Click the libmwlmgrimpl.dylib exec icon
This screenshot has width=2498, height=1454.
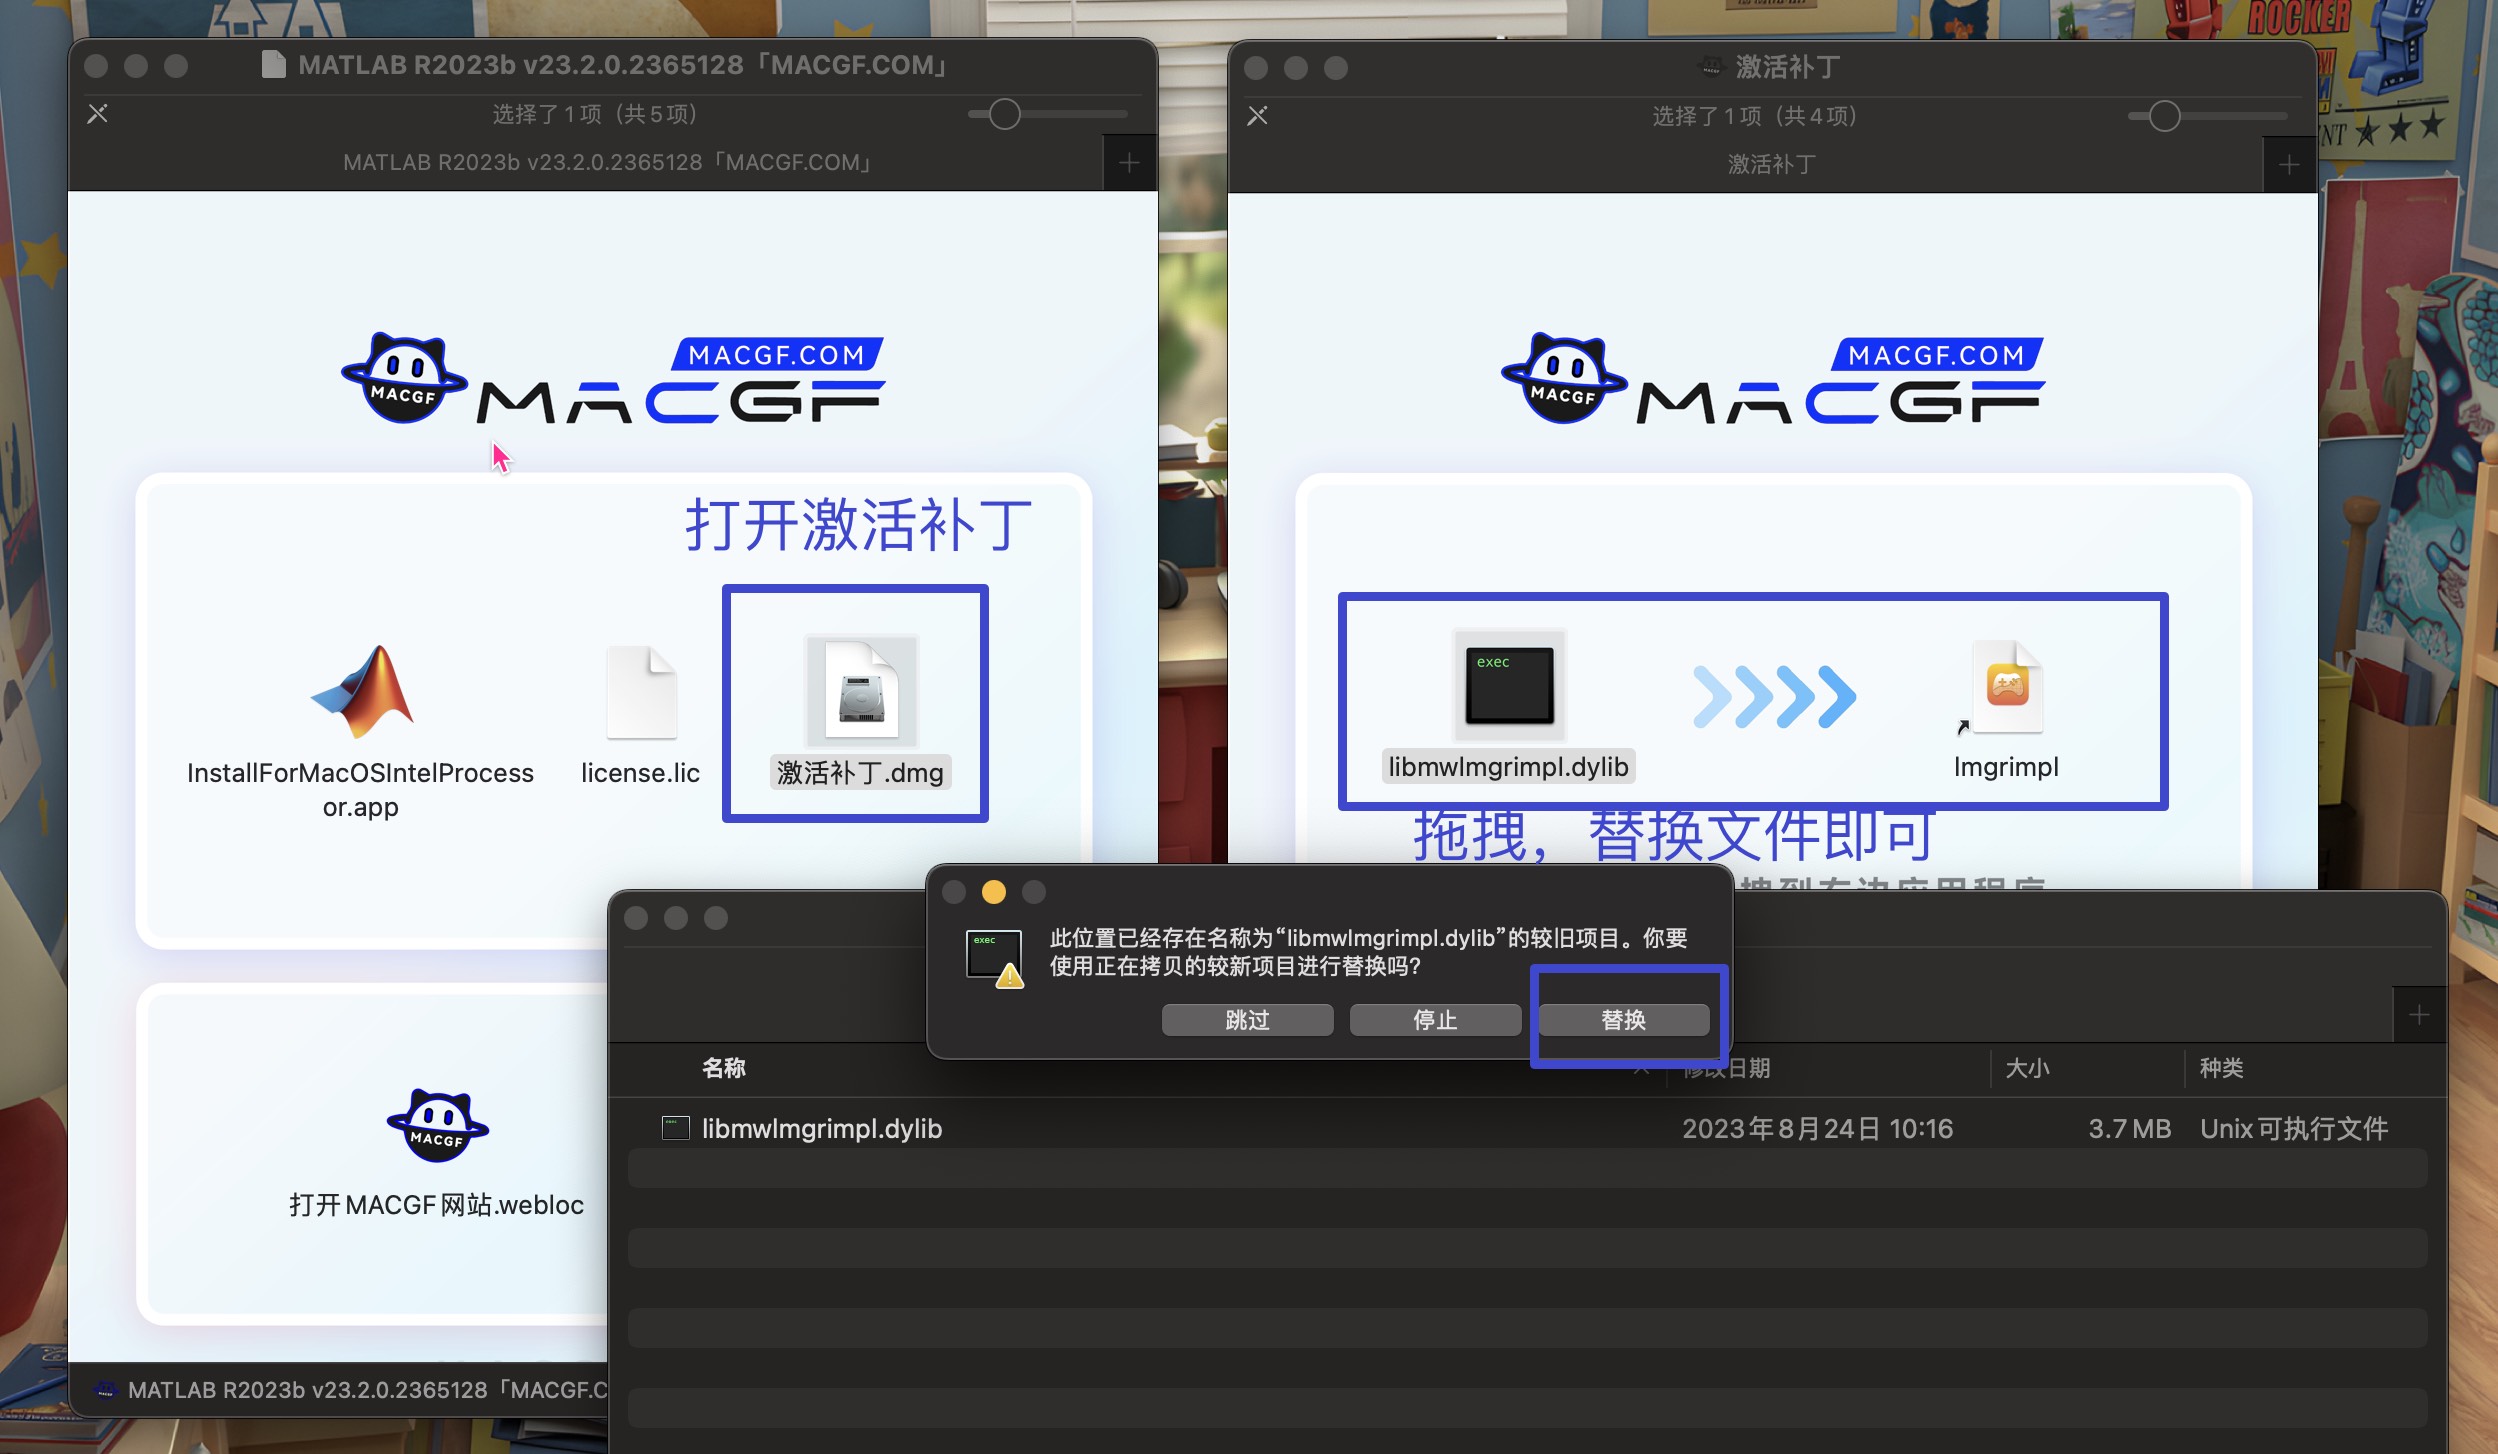click(x=1508, y=688)
